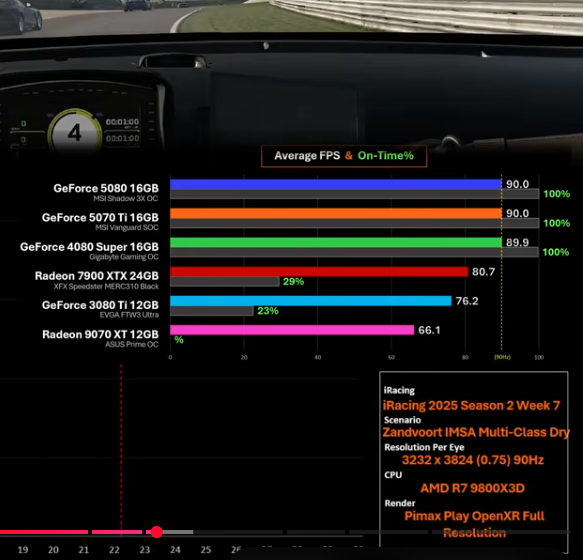Click the 29% on-time value
The width and height of the screenshot is (583, 560).
pyautogui.click(x=293, y=281)
